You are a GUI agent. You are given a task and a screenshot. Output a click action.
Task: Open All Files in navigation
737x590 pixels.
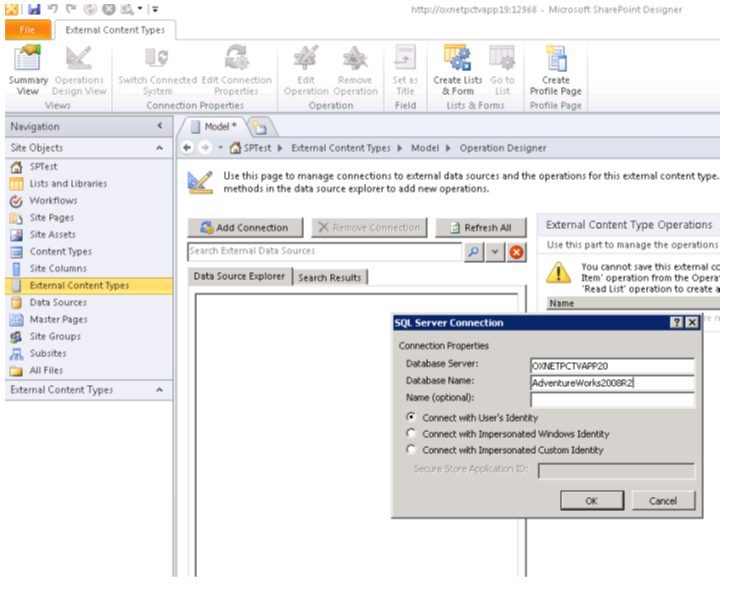click(x=46, y=370)
